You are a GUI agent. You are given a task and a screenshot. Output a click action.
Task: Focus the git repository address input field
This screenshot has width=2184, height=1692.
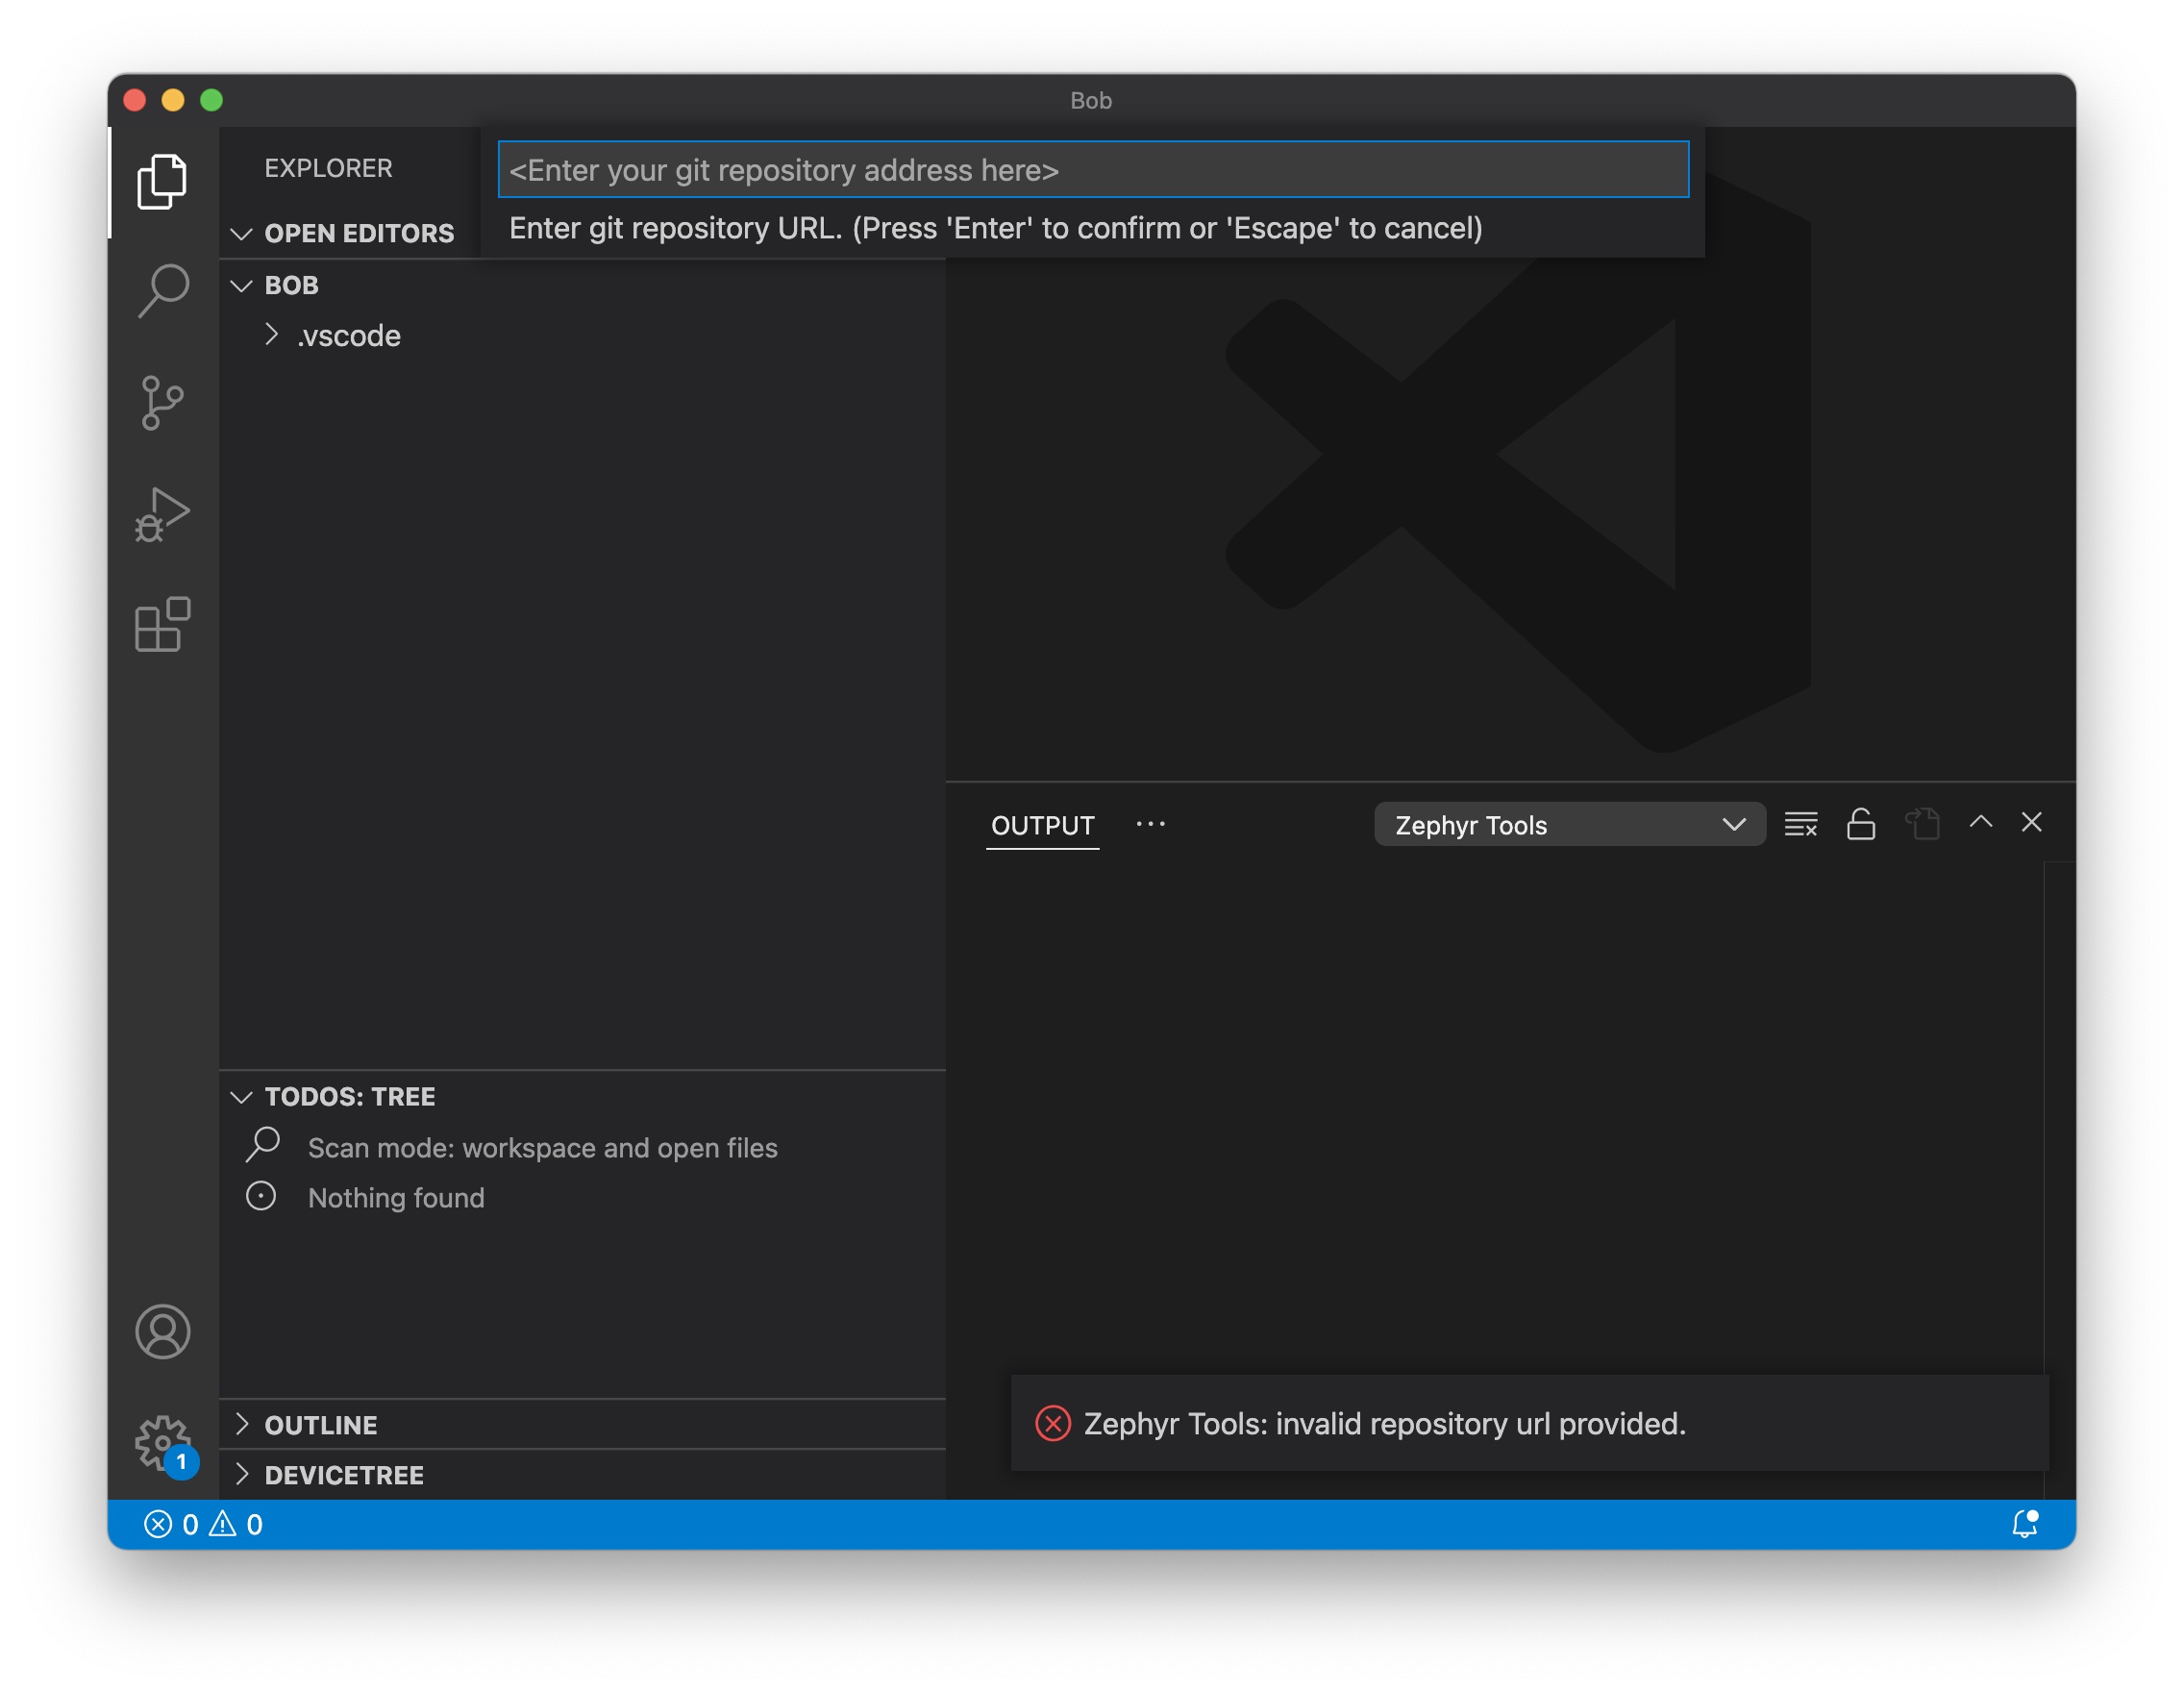pos(1092,170)
